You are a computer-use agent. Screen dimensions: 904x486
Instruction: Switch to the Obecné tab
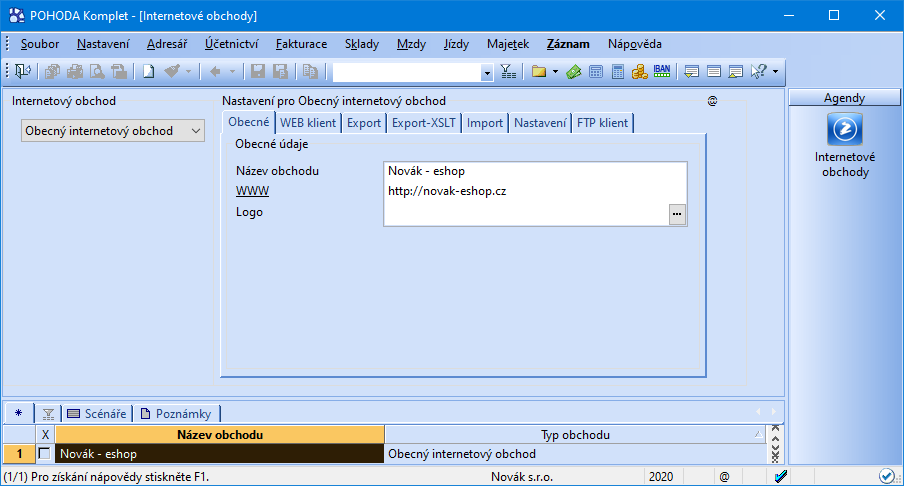pyautogui.click(x=248, y=122)
